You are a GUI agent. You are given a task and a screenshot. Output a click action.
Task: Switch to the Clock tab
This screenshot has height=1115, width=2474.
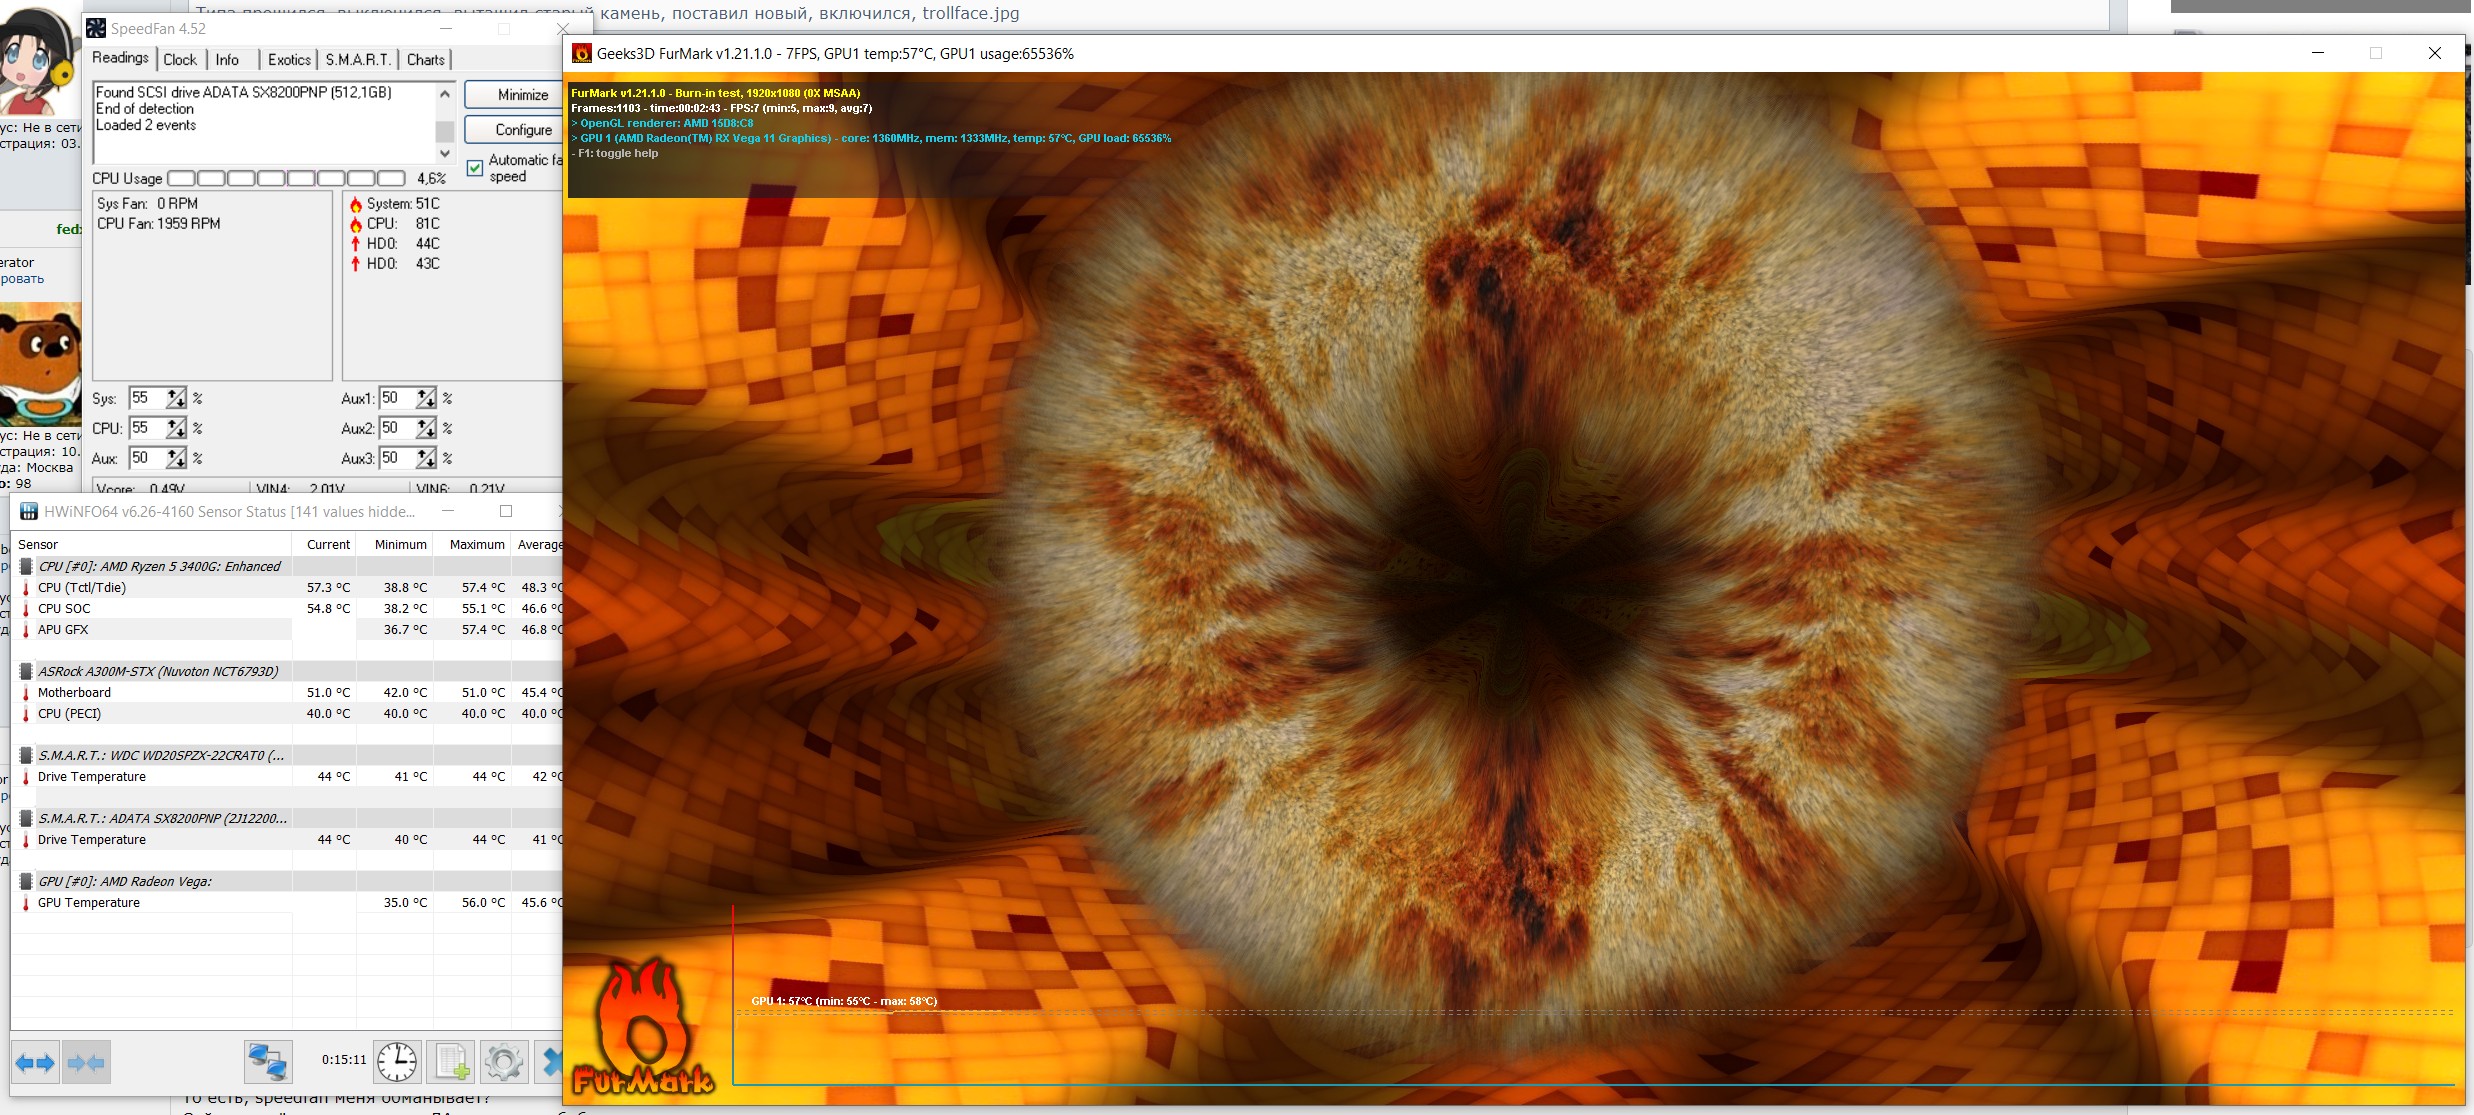point(180,60)
